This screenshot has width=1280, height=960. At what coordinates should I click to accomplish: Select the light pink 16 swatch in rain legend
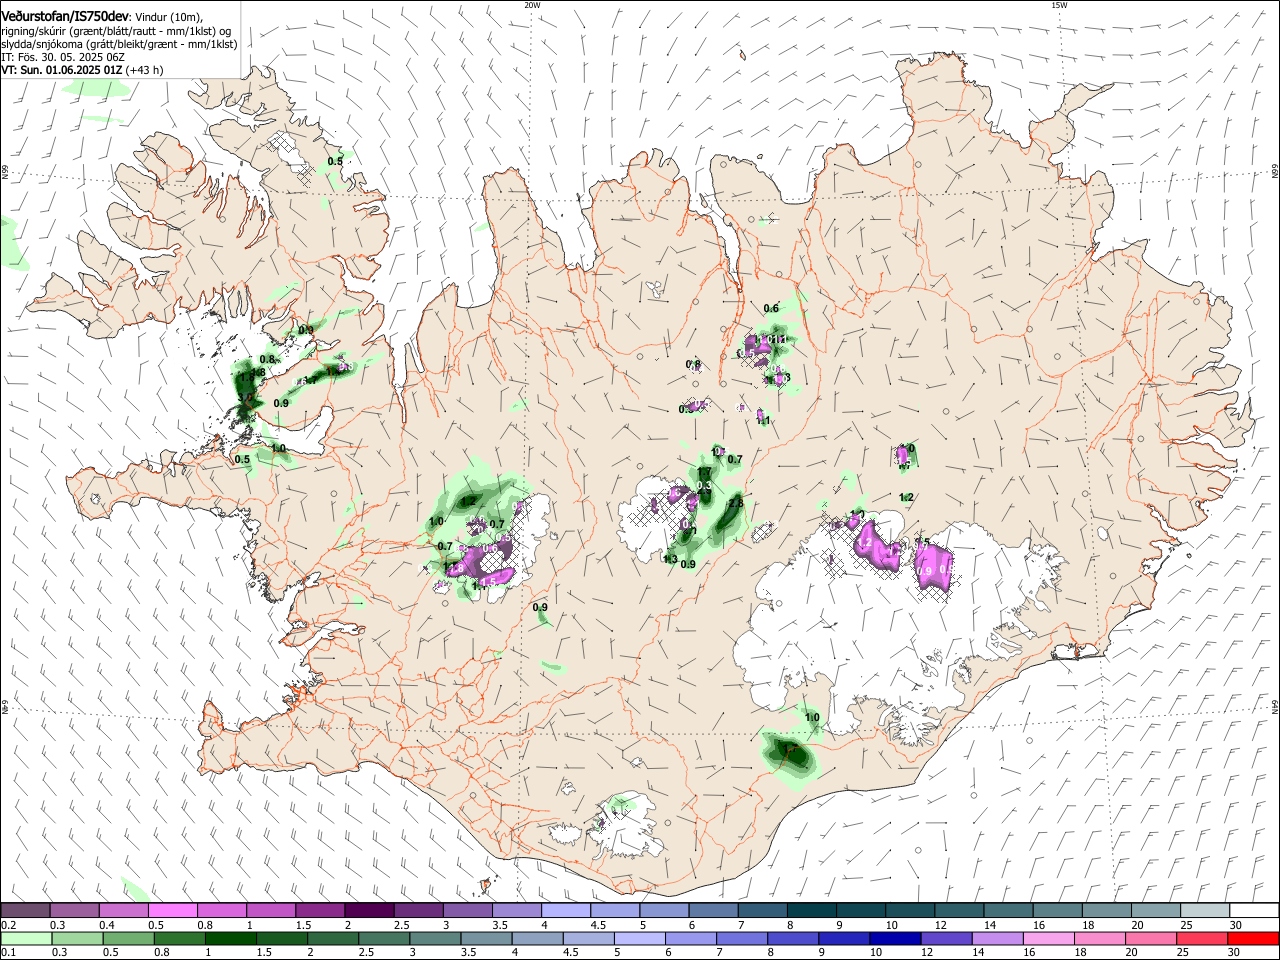(x=1047, y=938)
